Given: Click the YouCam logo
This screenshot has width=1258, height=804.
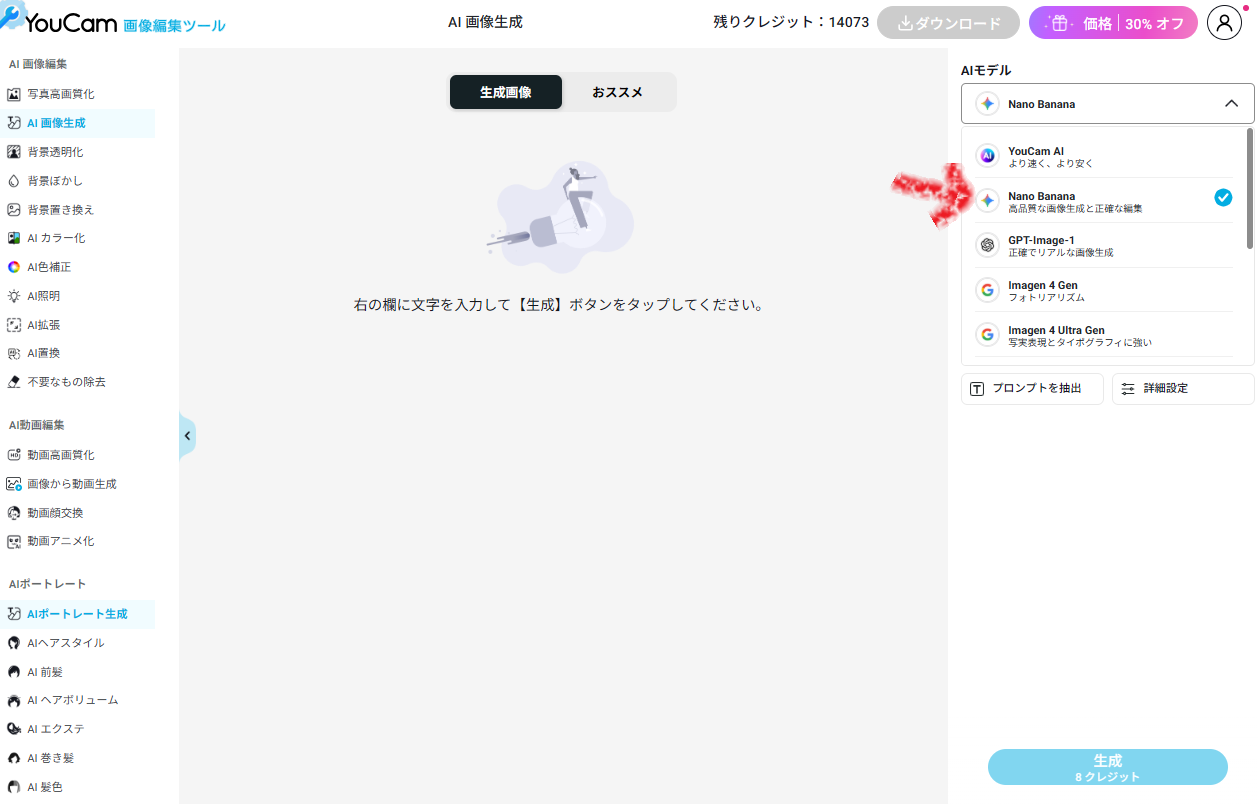Looking at the screenshot, I should (113, 22).
